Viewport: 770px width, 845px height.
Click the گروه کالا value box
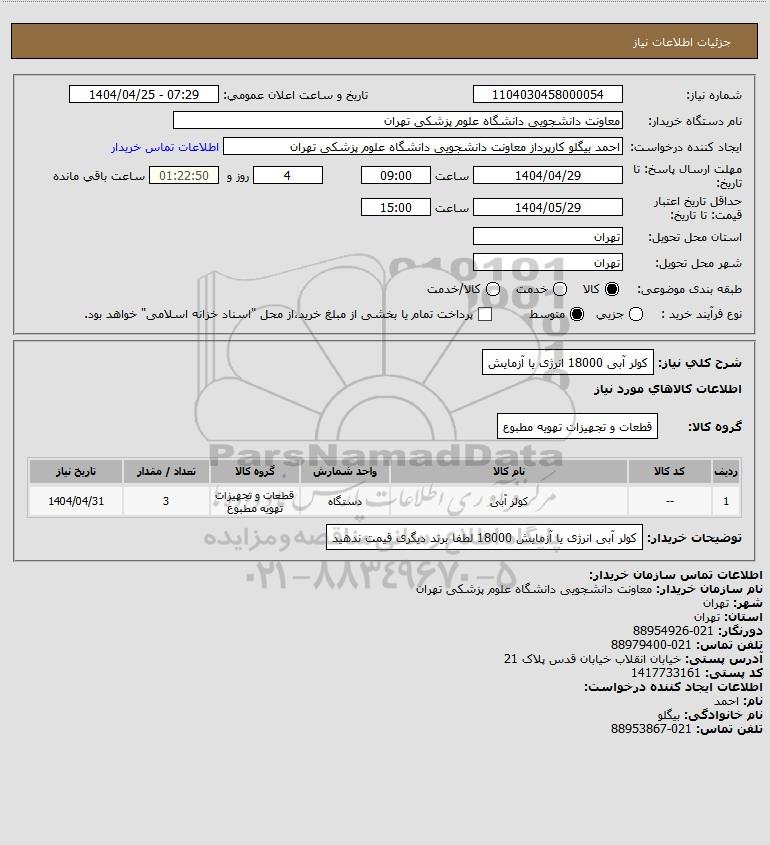pos(577,427)
